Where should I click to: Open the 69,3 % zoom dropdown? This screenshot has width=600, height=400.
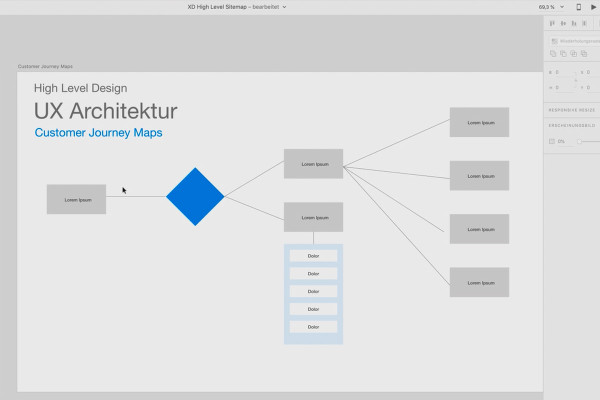(551, 7)
